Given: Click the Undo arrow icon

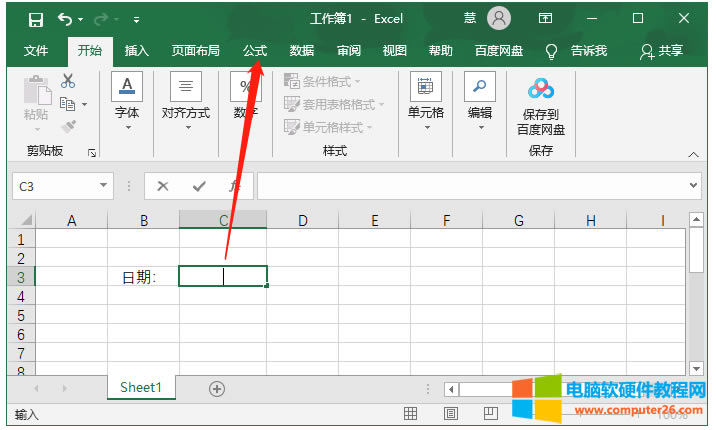Looking at the screenshot, I should click(65, 19).
